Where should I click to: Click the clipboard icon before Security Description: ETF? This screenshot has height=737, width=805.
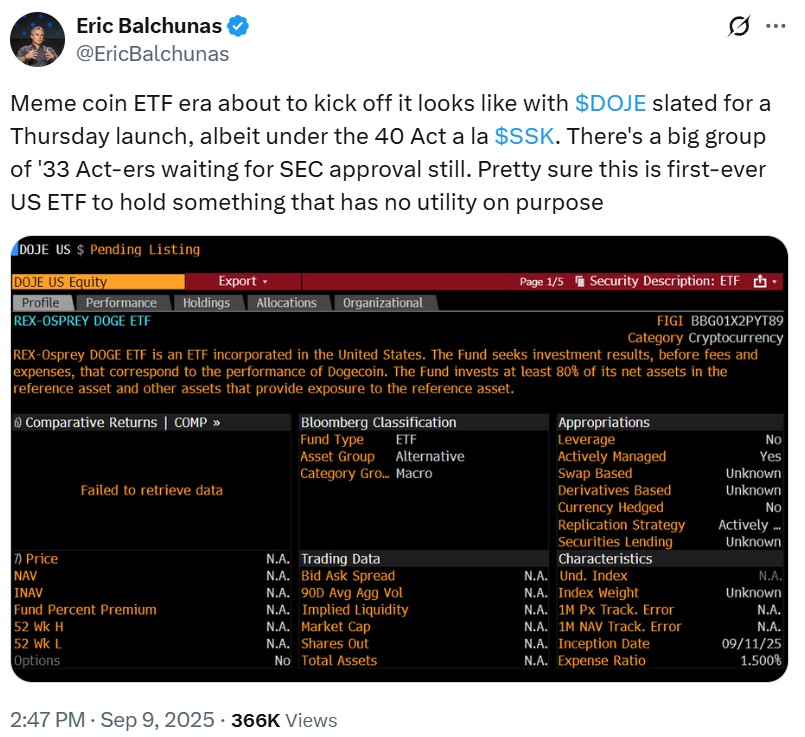(x=579, y=282)
